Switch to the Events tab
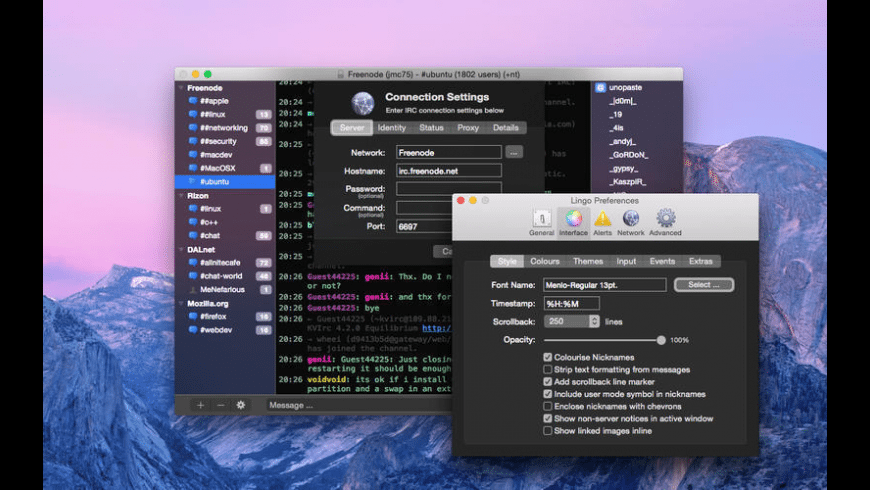This screenshot has width=870, height=490. 662,261
